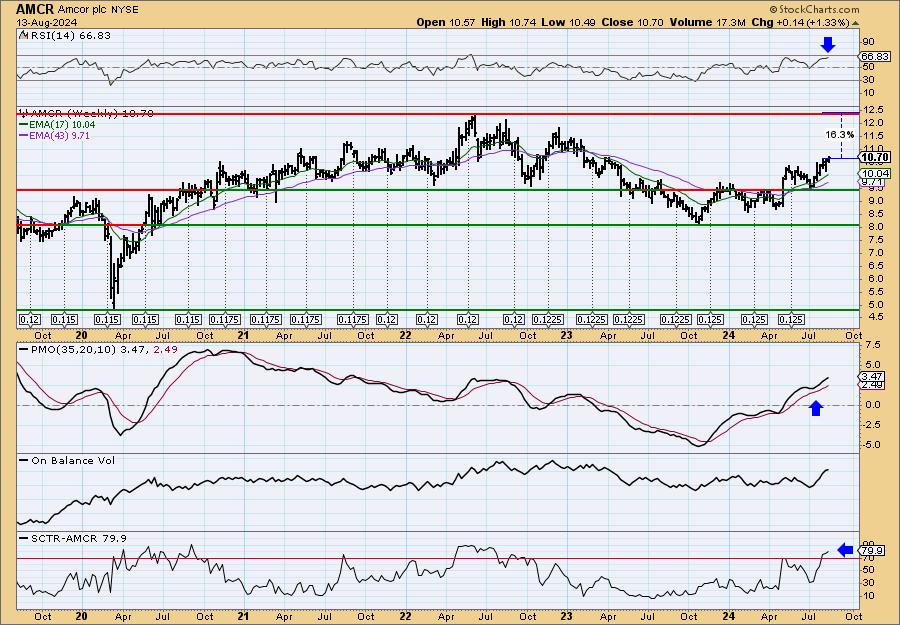Select the High 10.74 value
900x625 pixels.
click(509, 22)
